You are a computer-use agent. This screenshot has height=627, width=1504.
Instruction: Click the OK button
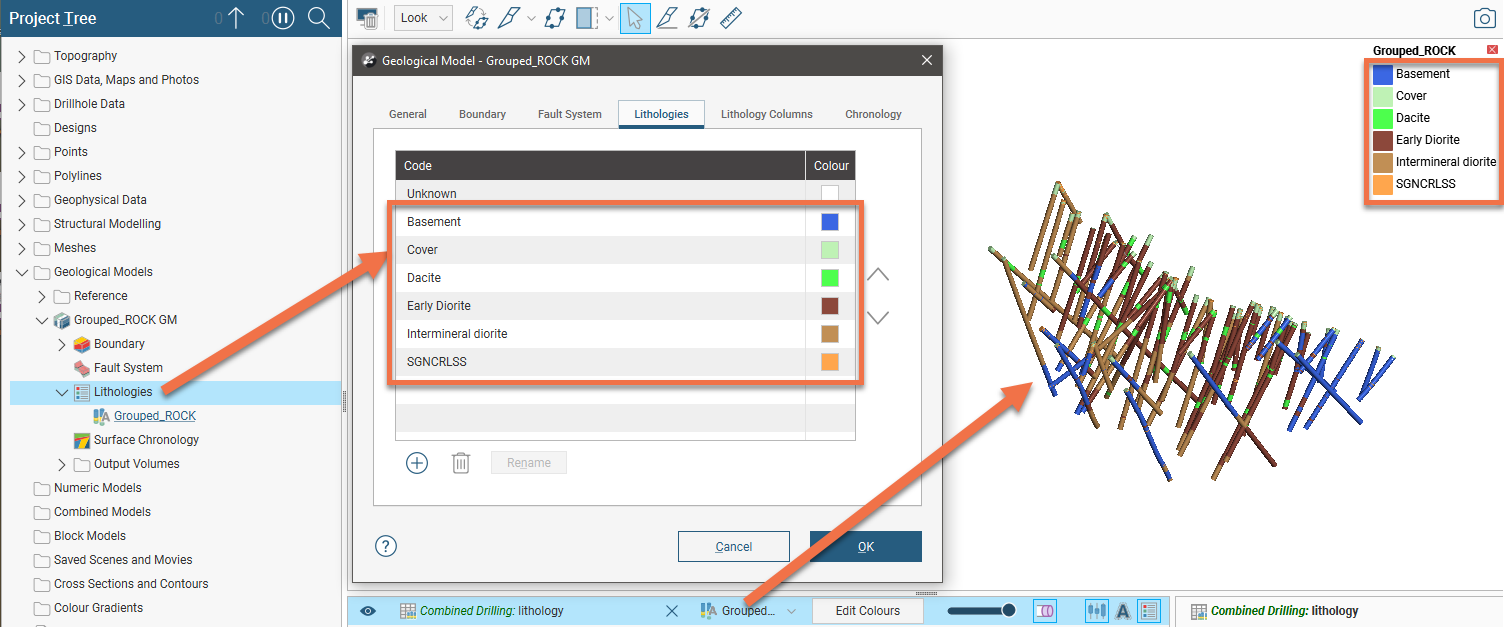click(x=866, y=546)
